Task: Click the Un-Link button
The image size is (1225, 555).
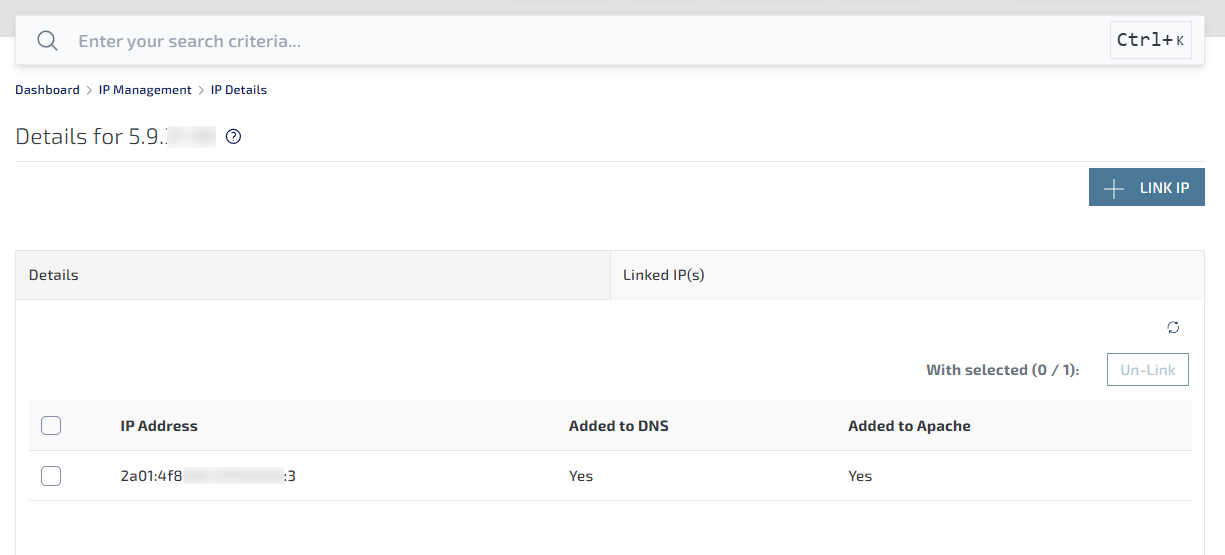Action: tap(1147, 370)
